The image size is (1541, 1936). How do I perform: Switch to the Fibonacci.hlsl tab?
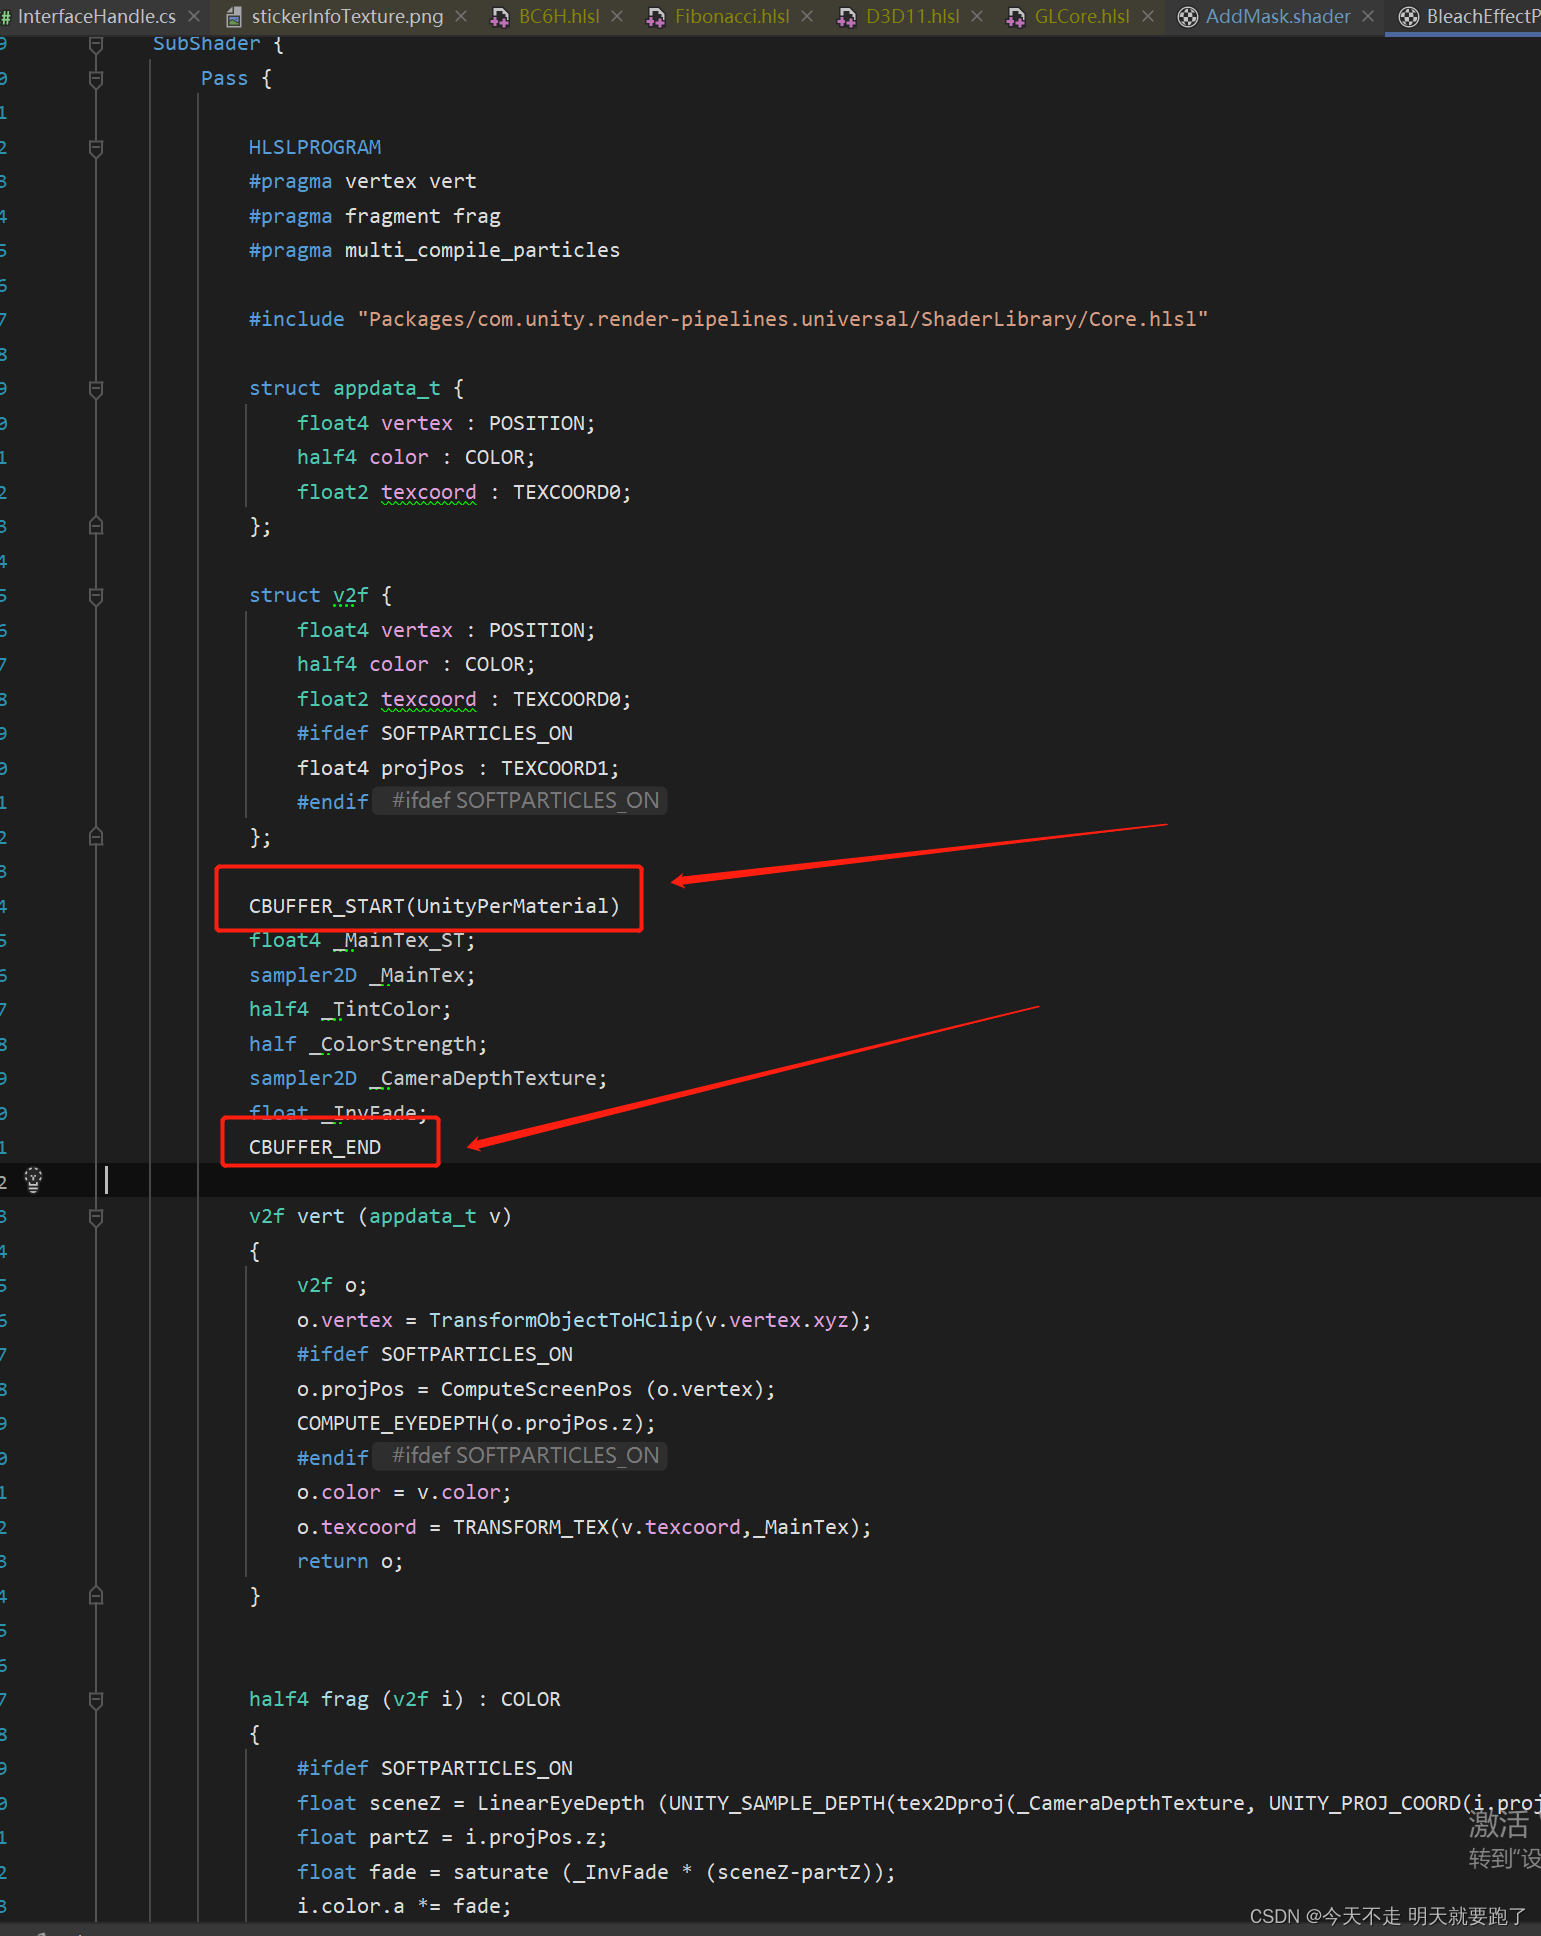[732, 17]
